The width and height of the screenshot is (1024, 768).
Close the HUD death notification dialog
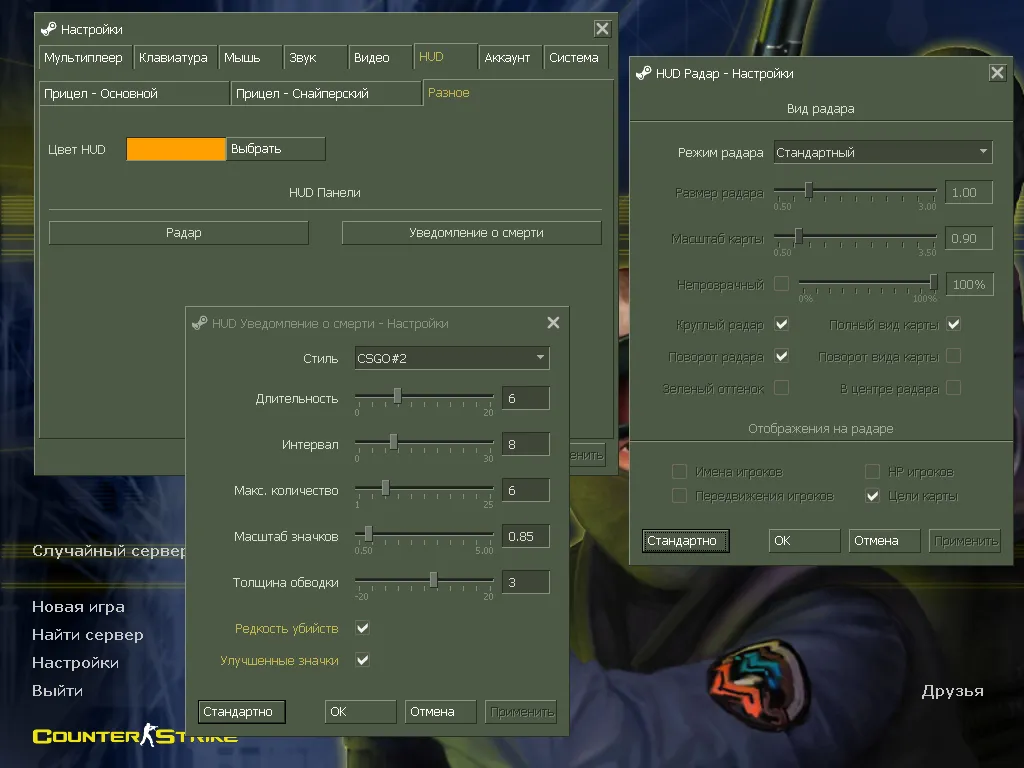(x=553, y=323)
